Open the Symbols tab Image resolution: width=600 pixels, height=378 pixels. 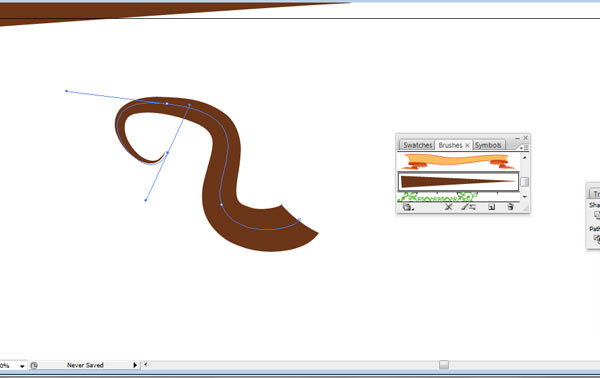click(488, 145)
